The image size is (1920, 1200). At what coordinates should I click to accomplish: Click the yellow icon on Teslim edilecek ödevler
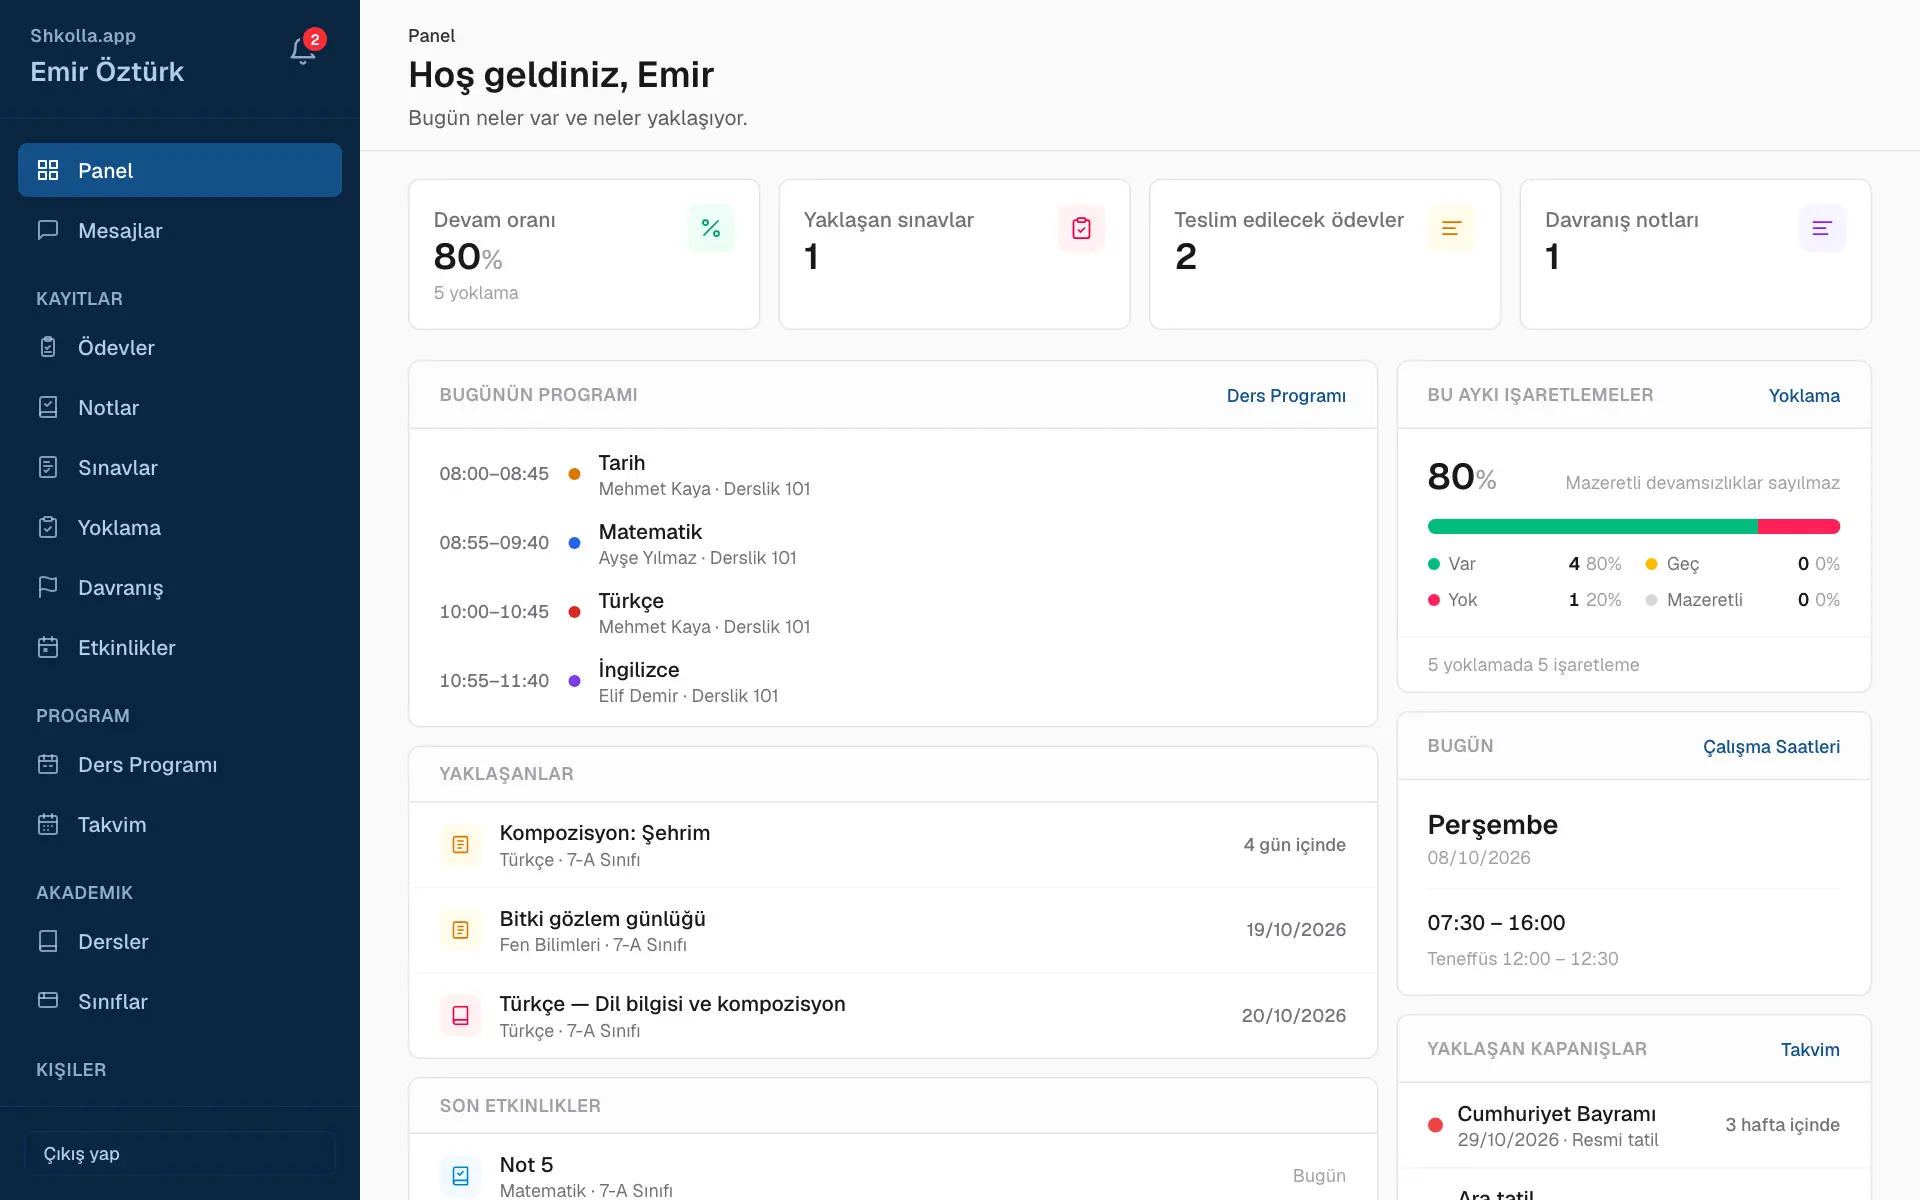click(1452, 228)
